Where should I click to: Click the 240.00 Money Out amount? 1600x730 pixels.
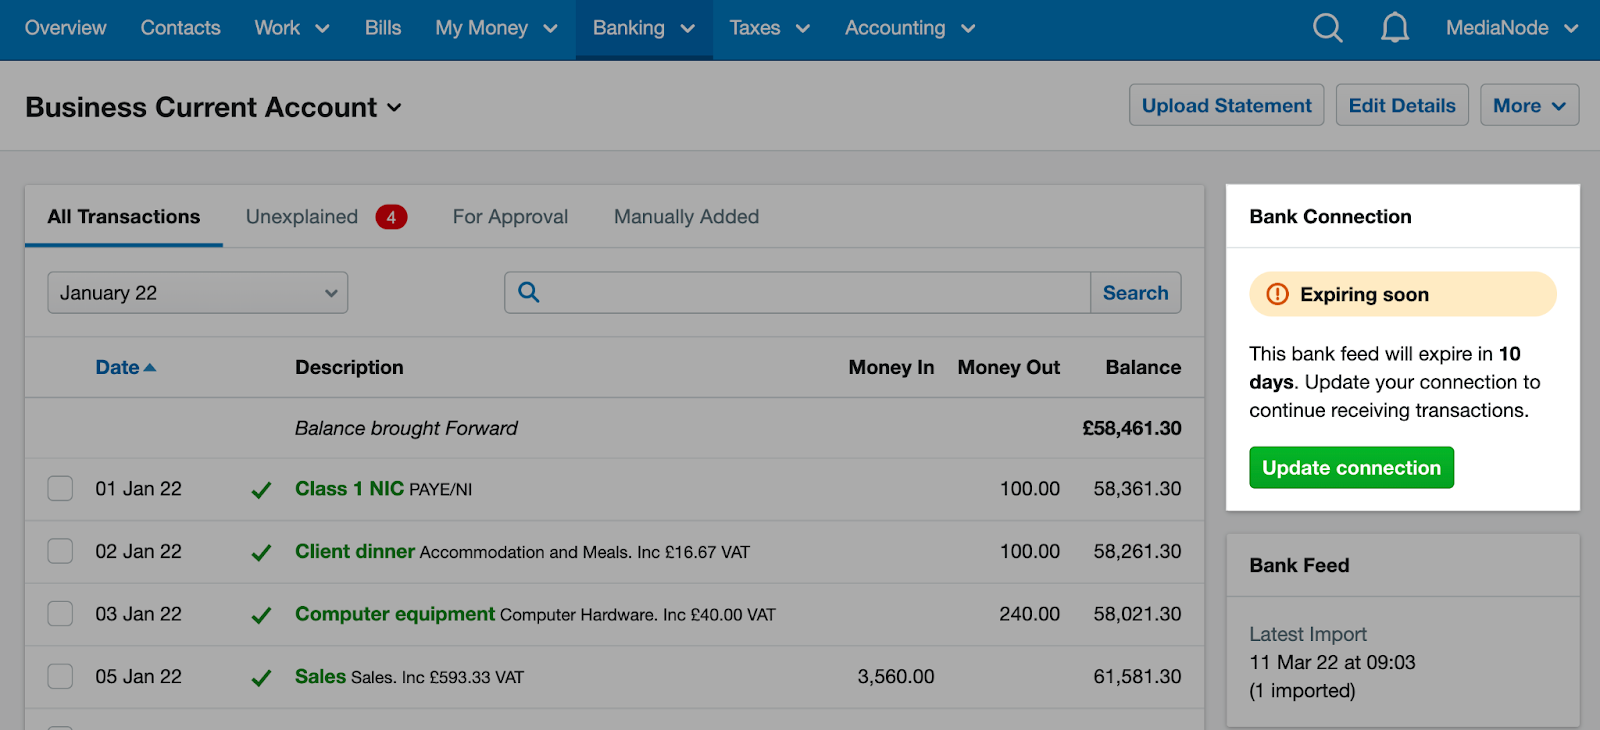[x=1029, y=614]
